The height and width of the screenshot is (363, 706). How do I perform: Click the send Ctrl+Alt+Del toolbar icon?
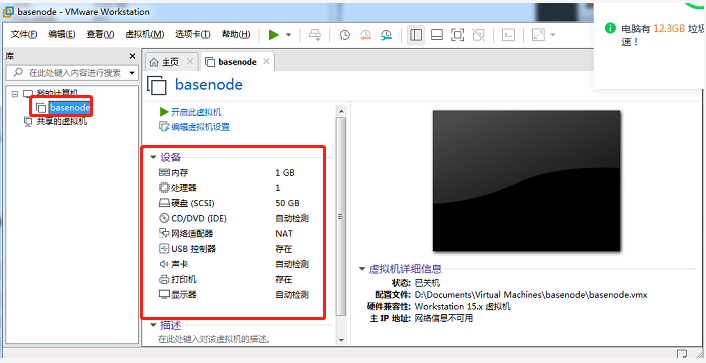tap(315, 35)
